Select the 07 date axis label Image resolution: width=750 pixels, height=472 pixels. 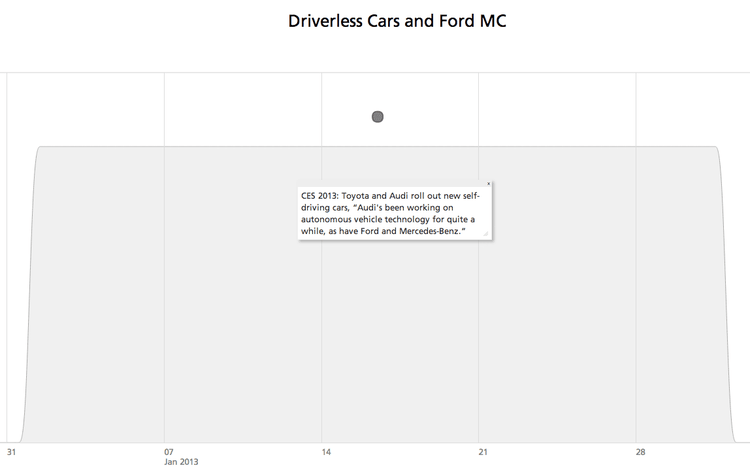pos(169,452)
